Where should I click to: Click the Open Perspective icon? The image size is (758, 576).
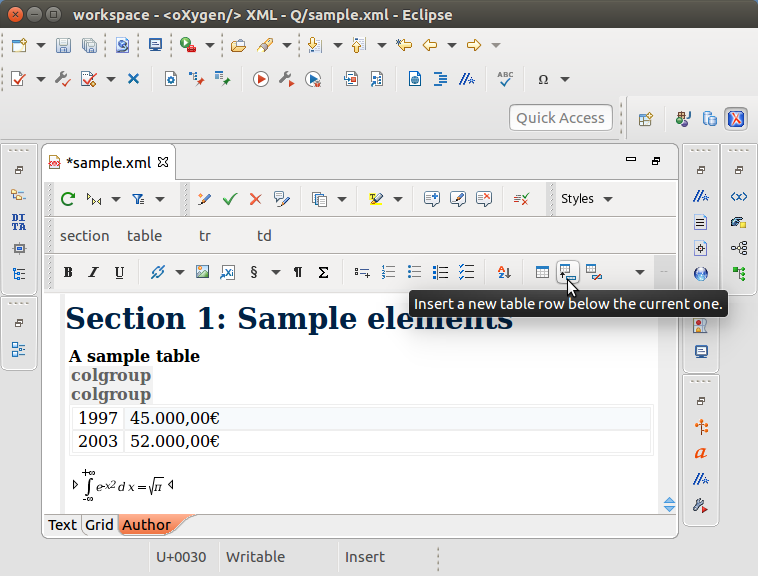(x=646, y=119)
